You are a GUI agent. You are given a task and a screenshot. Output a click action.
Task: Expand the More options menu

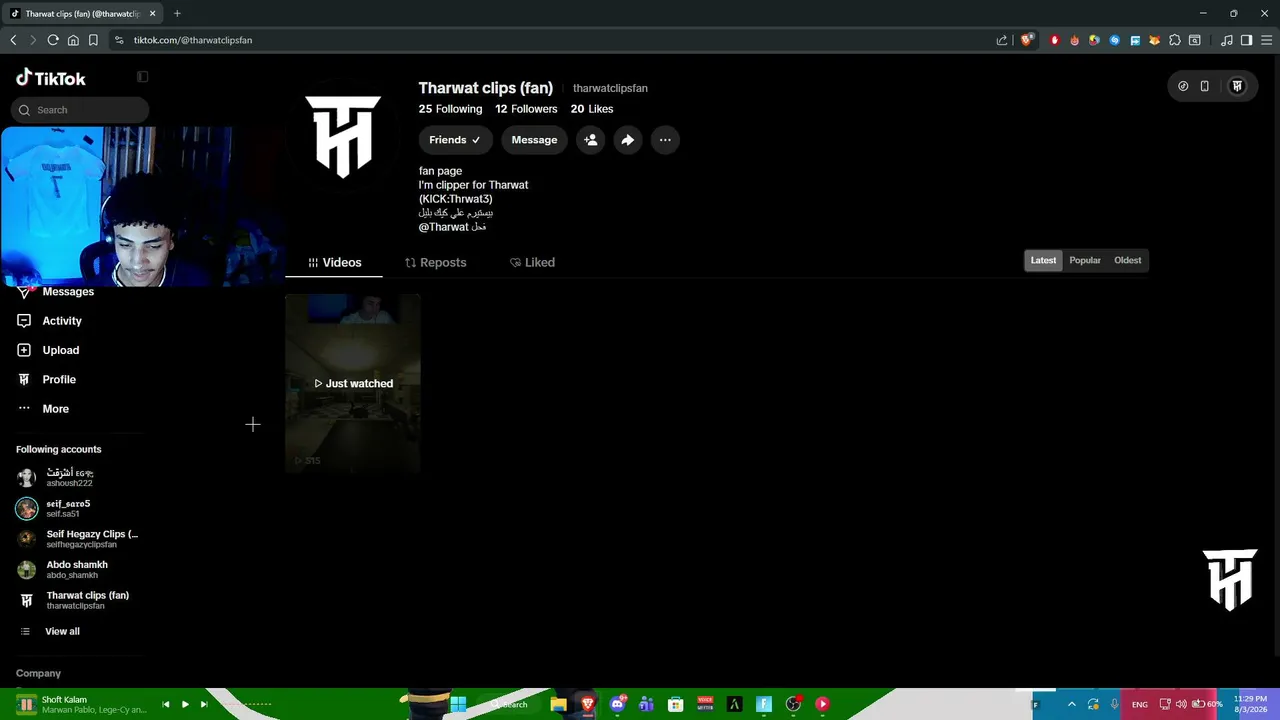click(43, 409)
